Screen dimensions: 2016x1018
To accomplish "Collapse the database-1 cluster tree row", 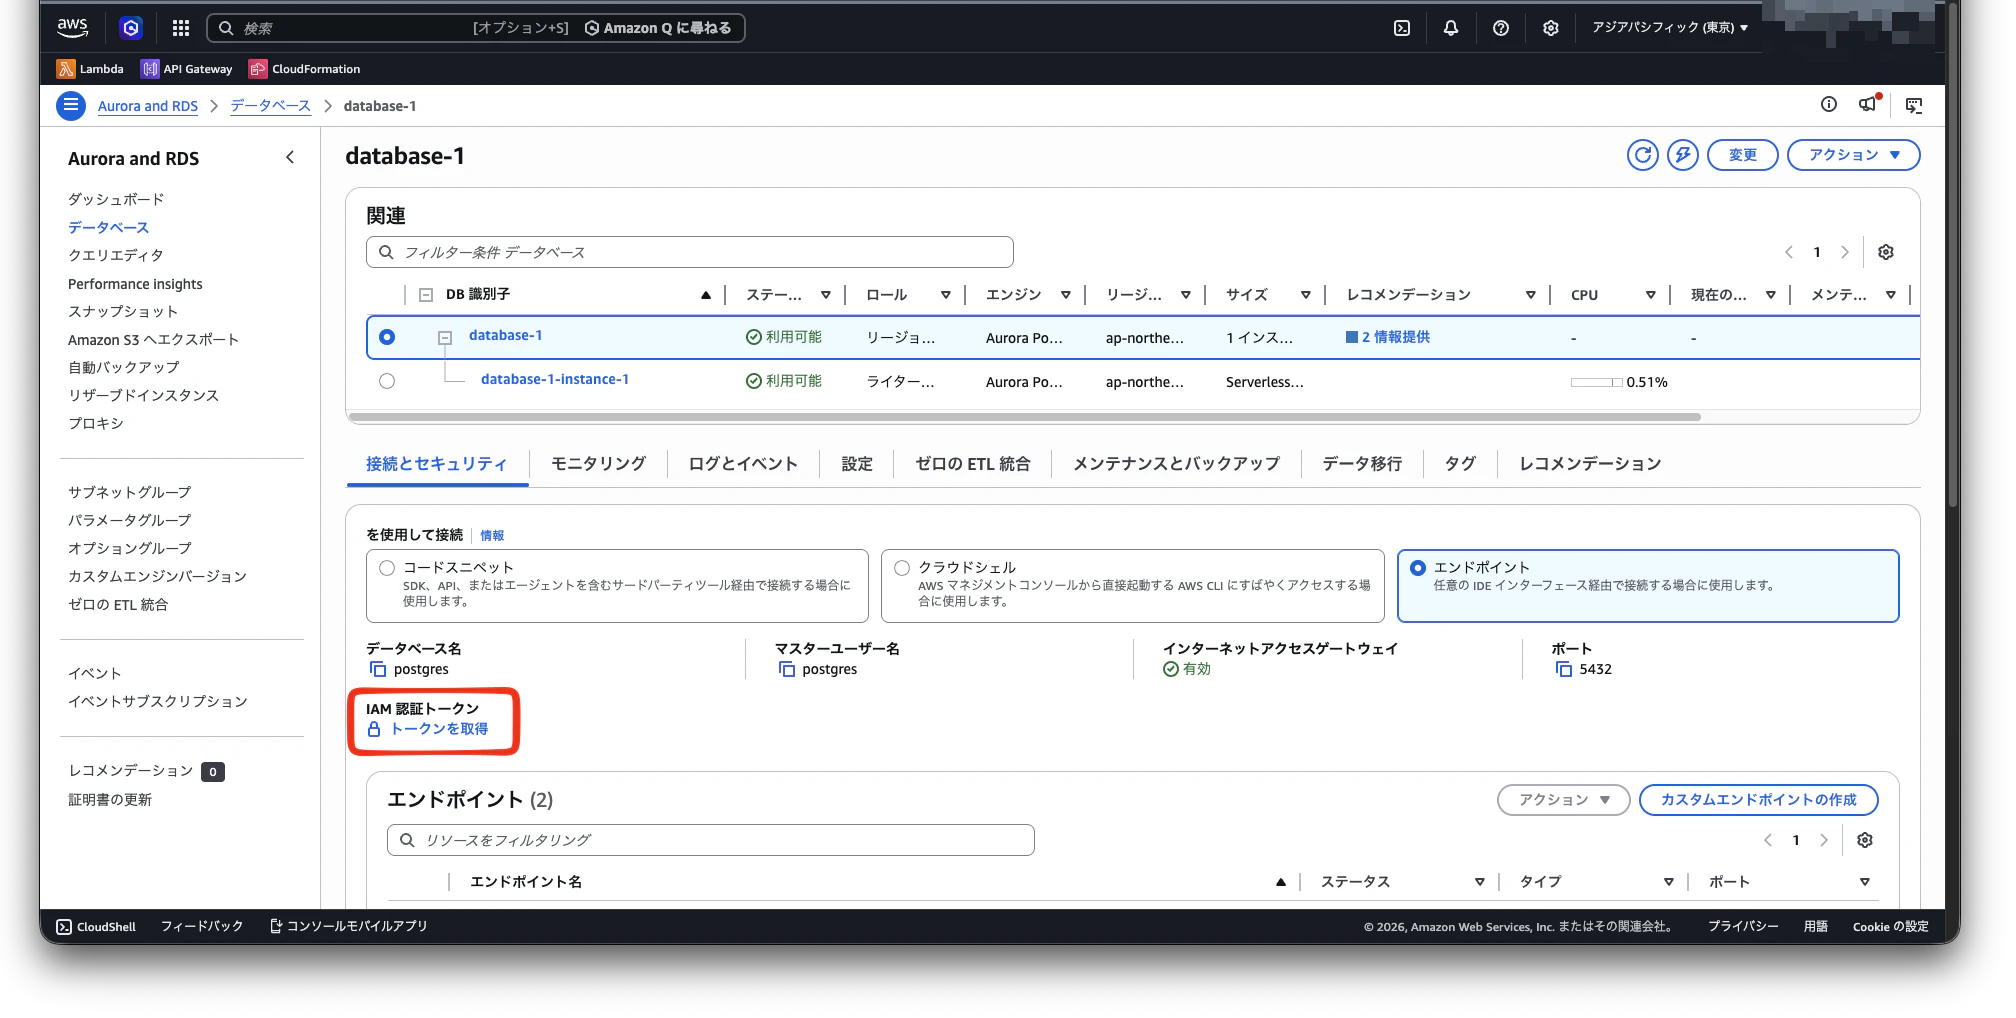I will 445,338.
